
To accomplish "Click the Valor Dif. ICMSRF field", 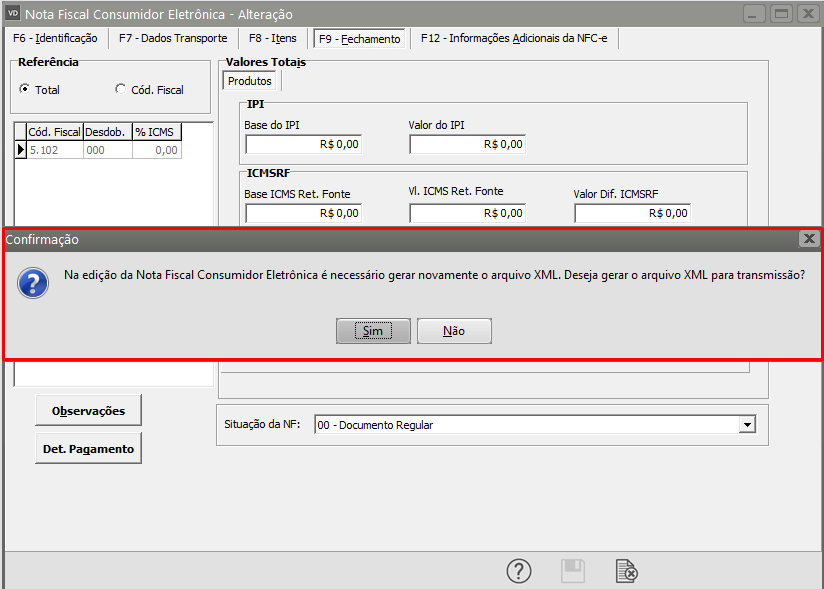I will pyautogui.click(x=632, y=213).
